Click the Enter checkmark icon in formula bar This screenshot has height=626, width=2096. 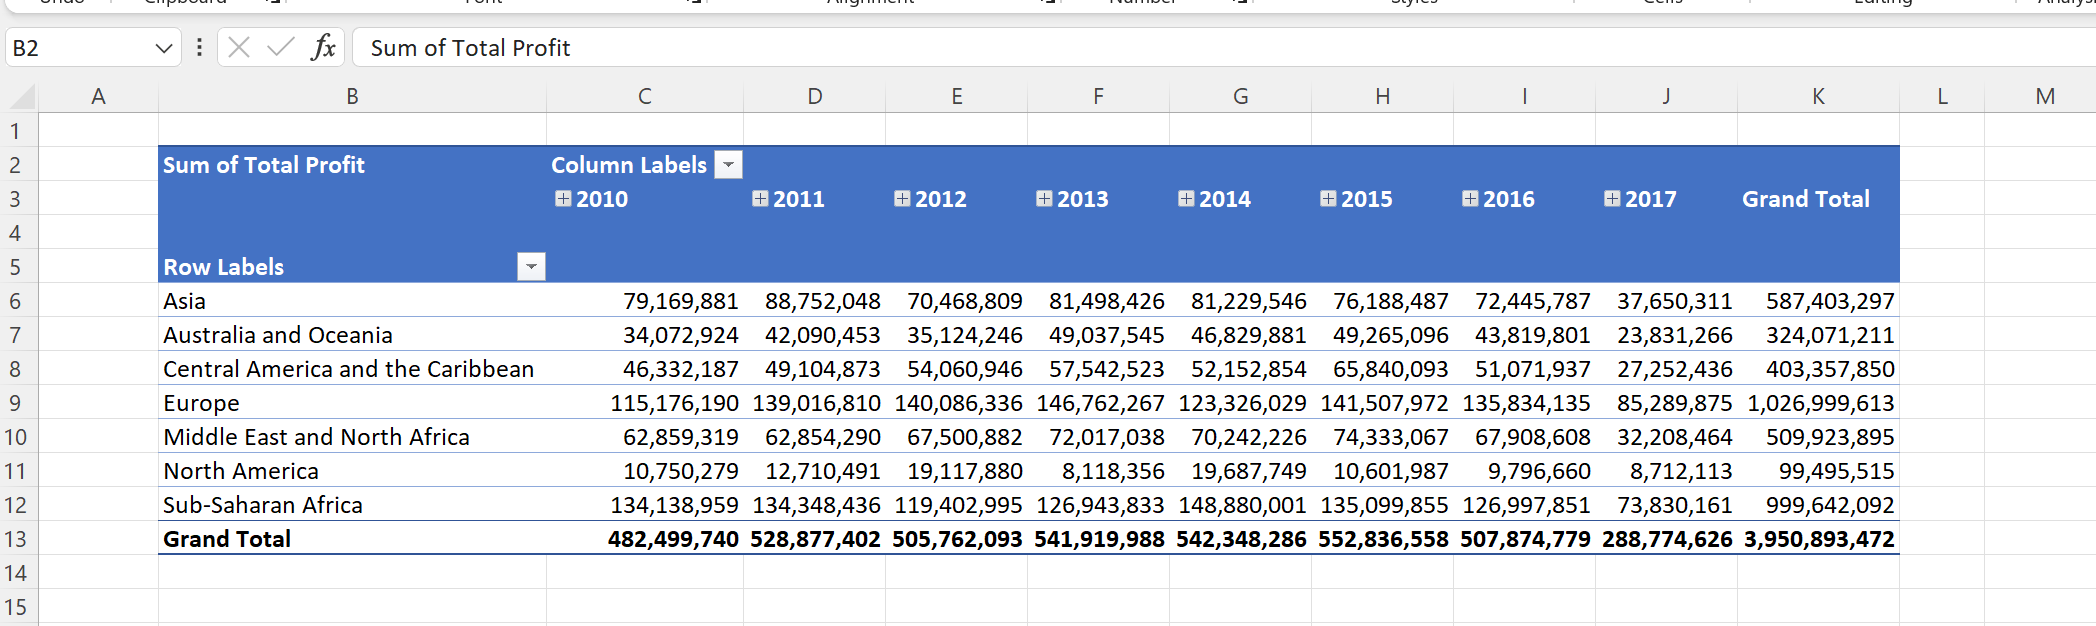coord(281,47)
